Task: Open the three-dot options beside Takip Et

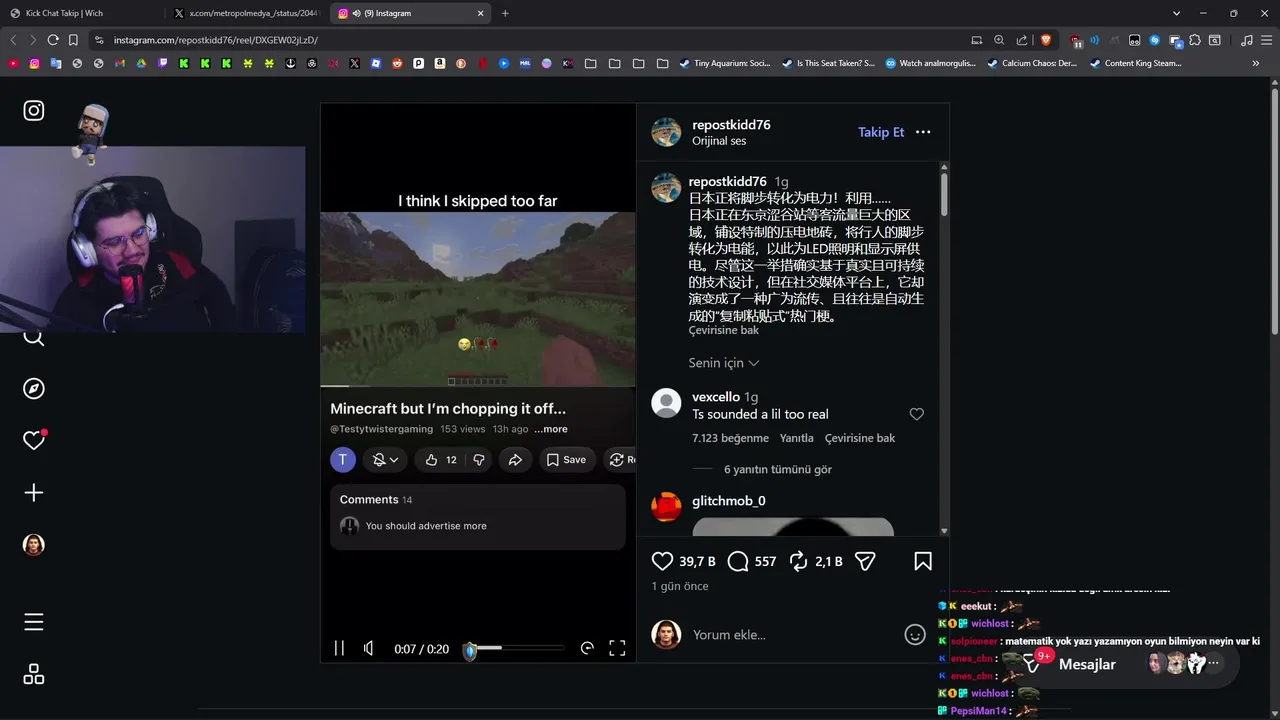Action: (923, 132)
